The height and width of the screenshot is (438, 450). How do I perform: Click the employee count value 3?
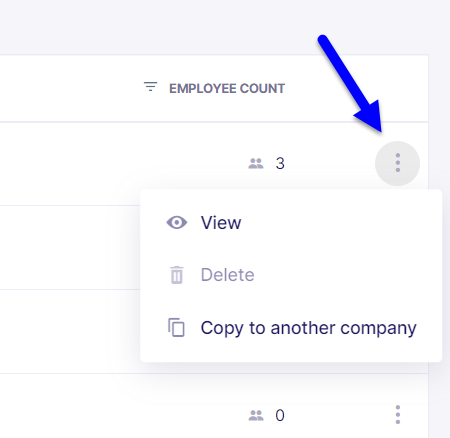click(280, 163)
